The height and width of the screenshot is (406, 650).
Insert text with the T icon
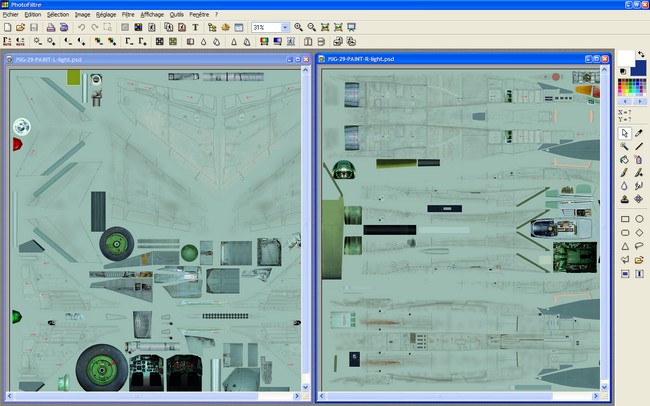195,27
